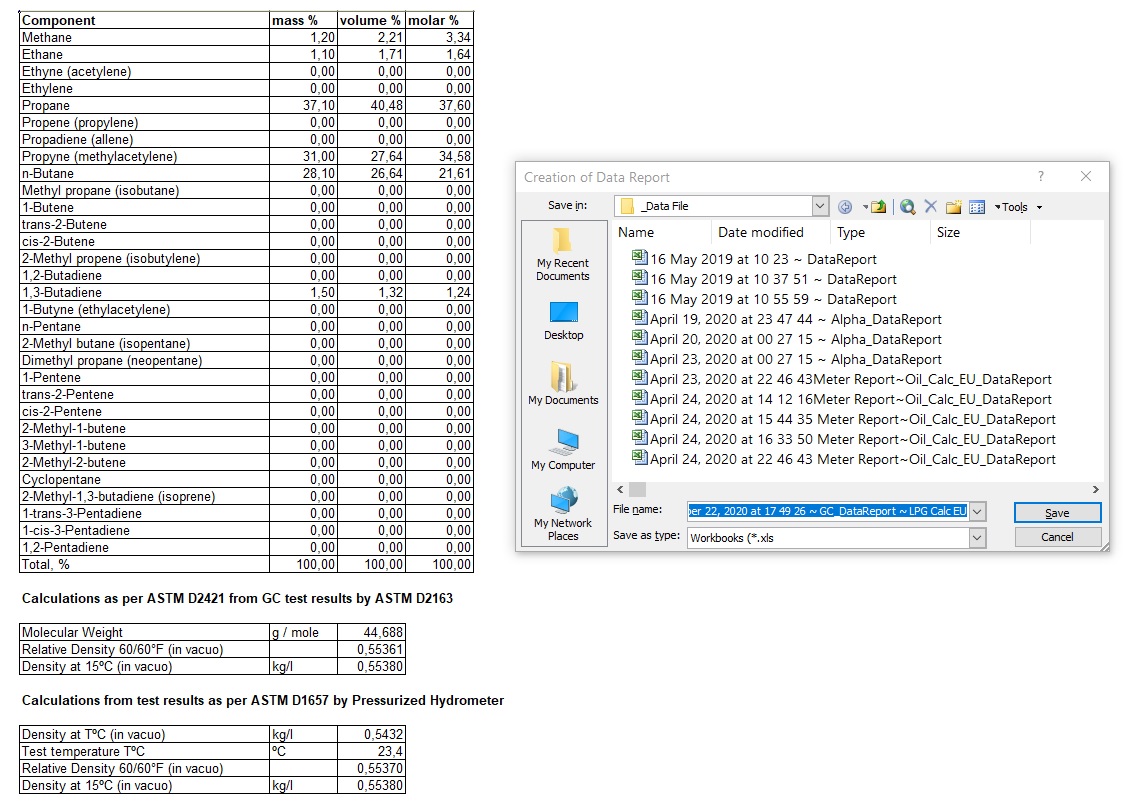1133x811 pixels.
Task: Click the dialog help question mark
Action: (x=1041, y=176)
